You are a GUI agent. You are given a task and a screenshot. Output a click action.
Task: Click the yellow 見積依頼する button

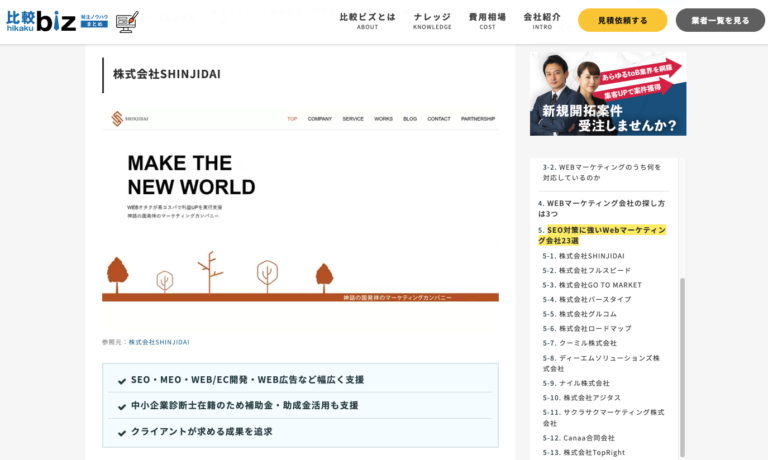click(623, 20)
